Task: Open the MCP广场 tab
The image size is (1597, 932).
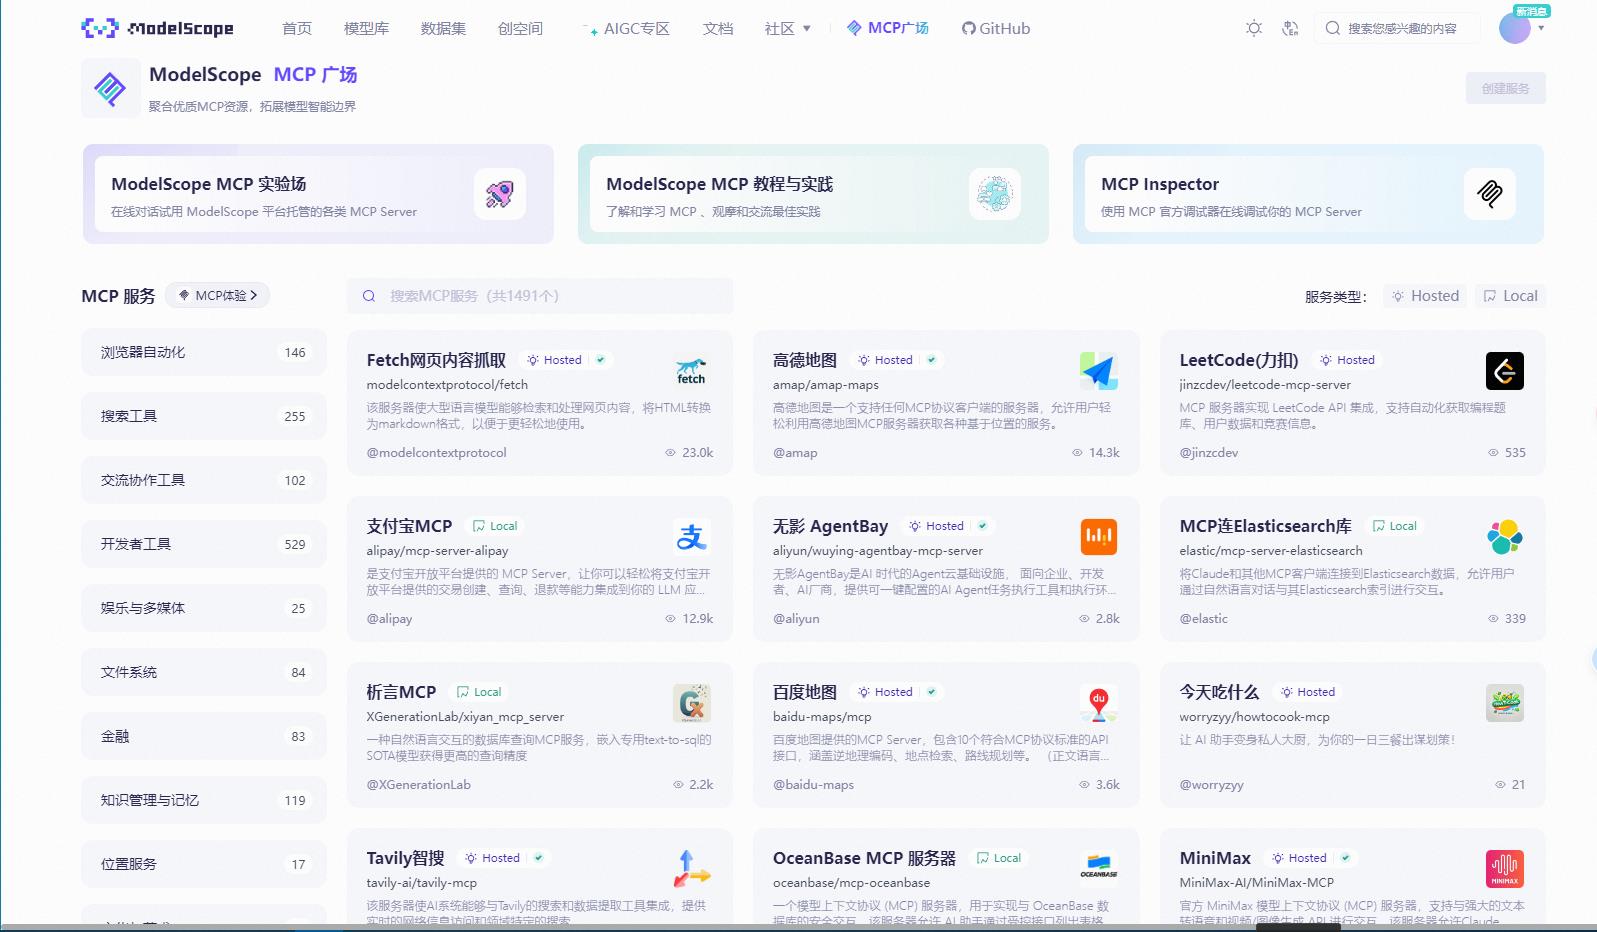Action: [x=888, y=28]
